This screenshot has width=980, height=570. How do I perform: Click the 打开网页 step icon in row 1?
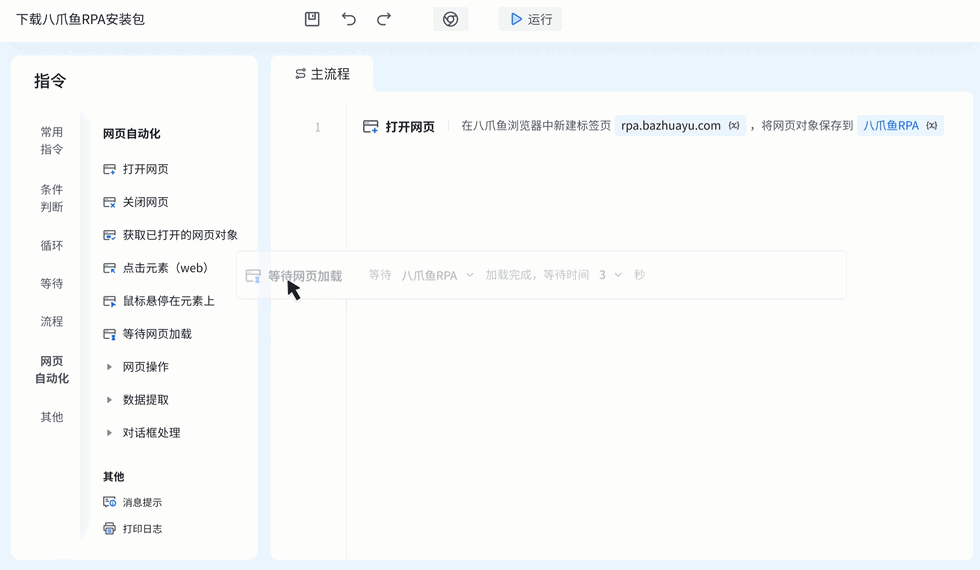[371, 127]
